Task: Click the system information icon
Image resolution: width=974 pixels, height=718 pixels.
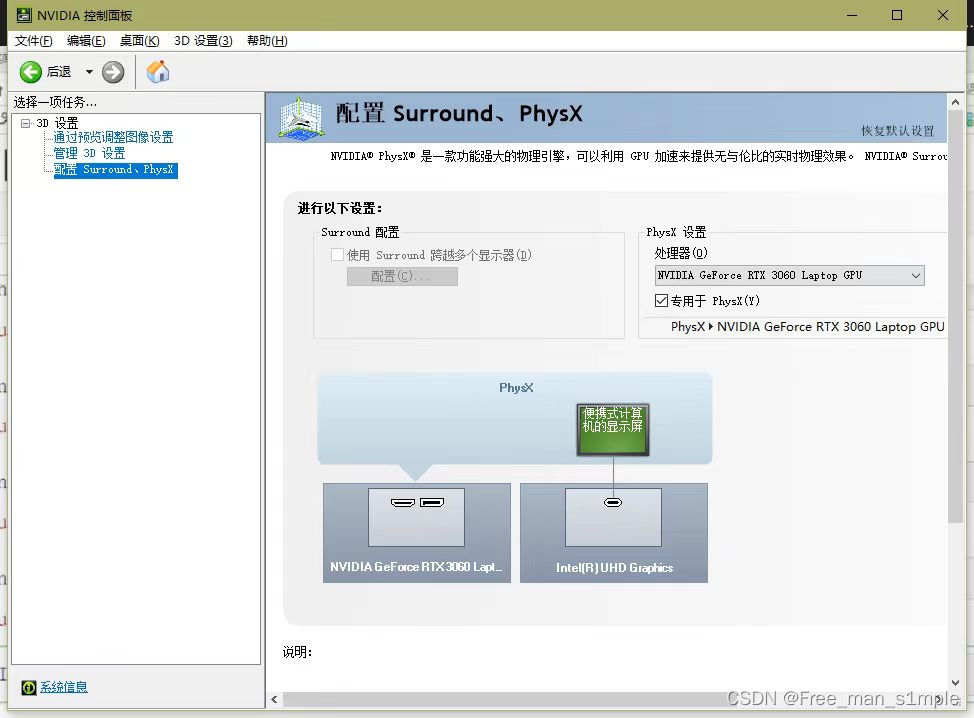Action: pos(29,687)
